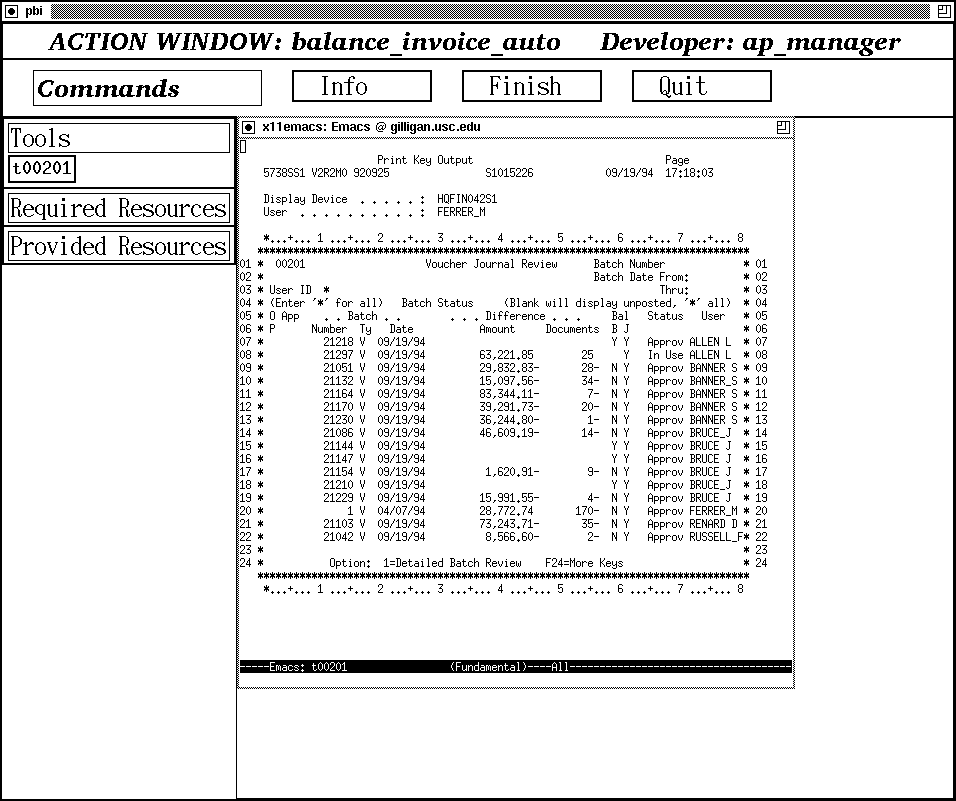Click F24=More Keys text

584,563
